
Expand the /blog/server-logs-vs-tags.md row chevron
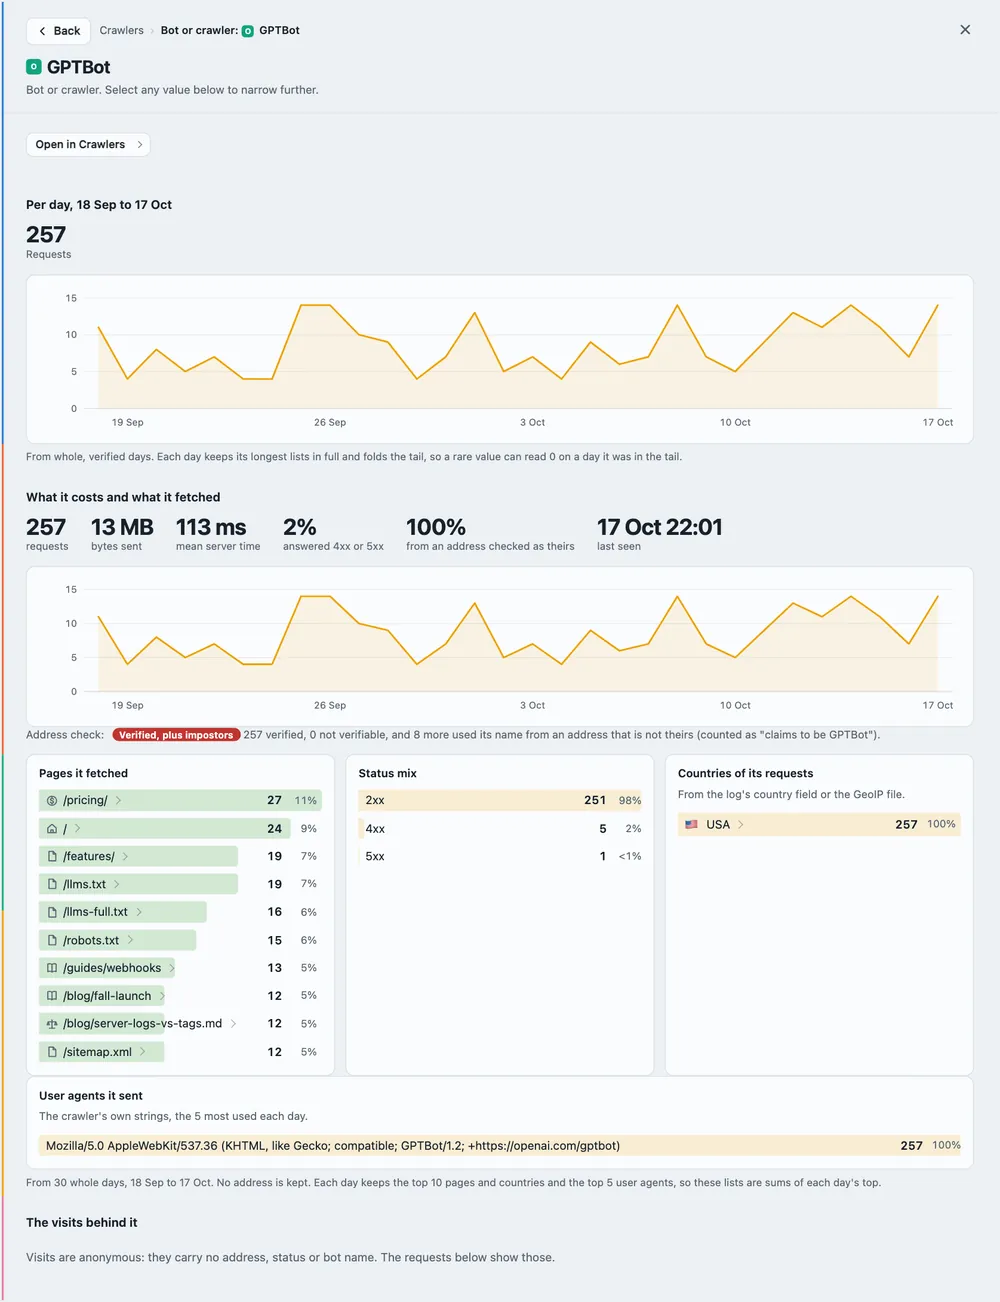click(x=233, y=1024)
